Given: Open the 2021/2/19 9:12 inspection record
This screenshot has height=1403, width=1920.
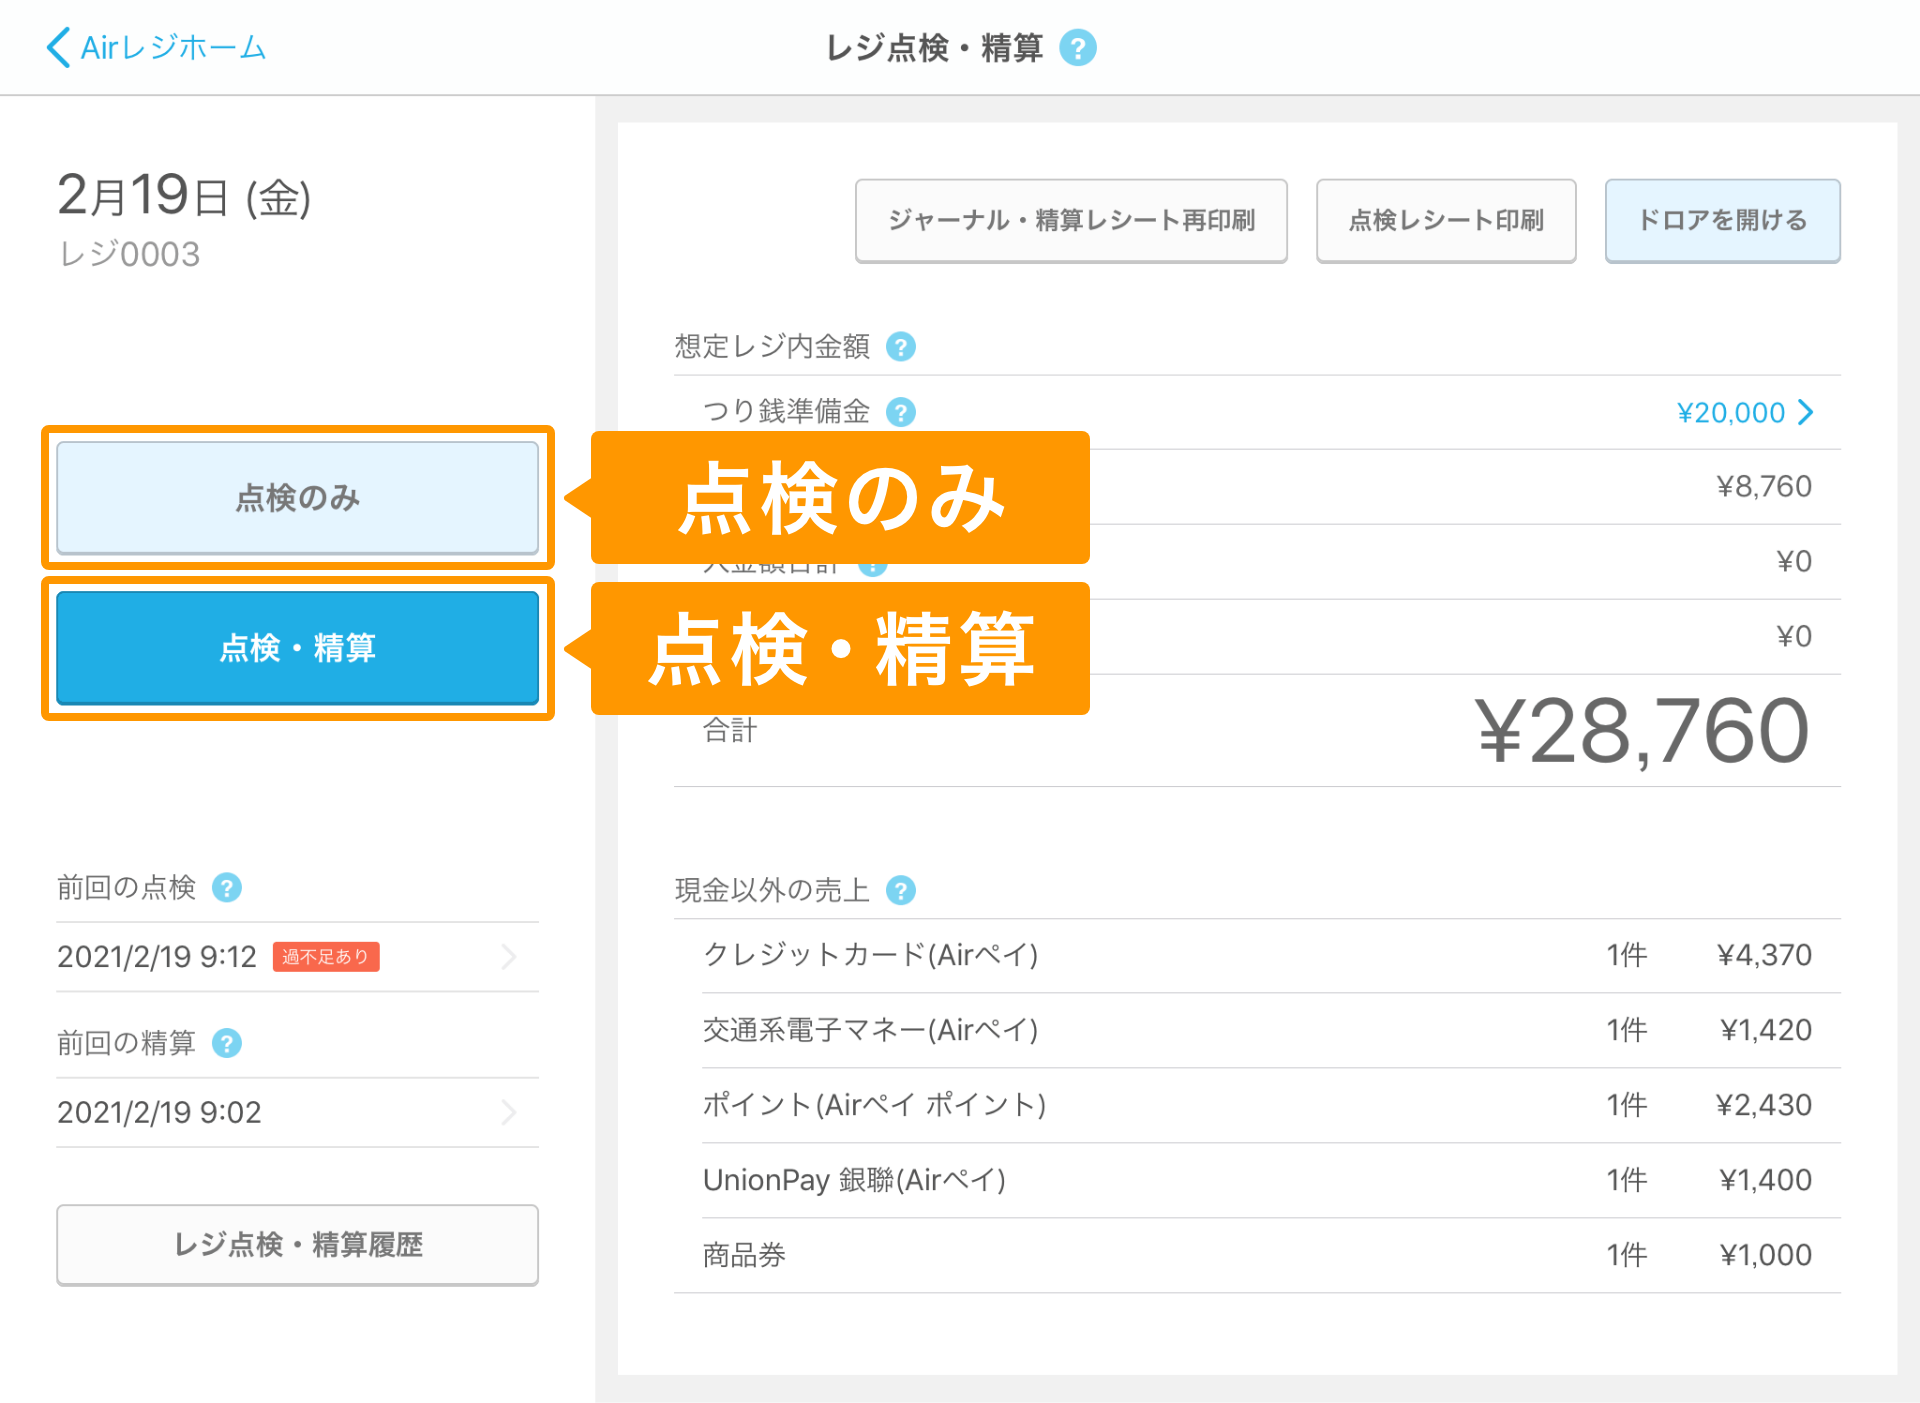Looking at the screenshot, I should click(x=290, y=956).
